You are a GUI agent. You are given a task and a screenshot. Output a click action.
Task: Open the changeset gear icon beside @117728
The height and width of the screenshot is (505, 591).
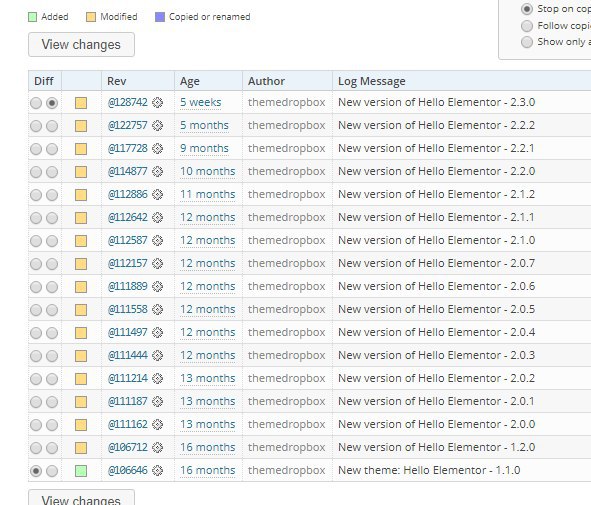(158, 148)
